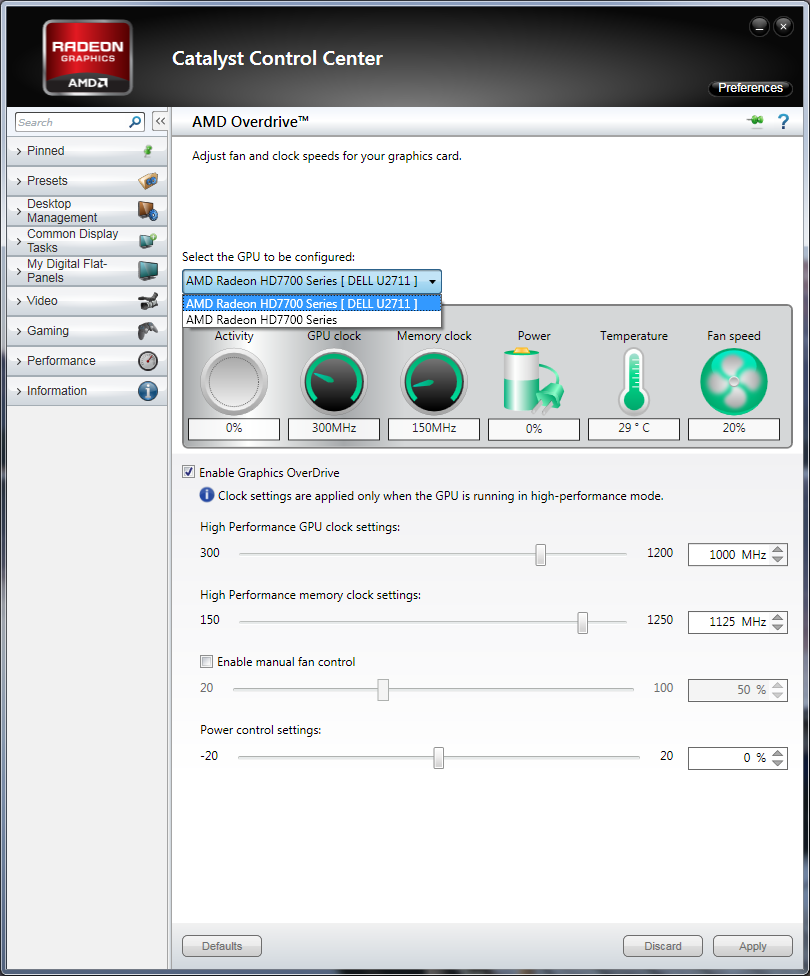The width and height of the screenshot is (810, 976).
Task: Click the Search input field
Action: (x=72, y=122)
